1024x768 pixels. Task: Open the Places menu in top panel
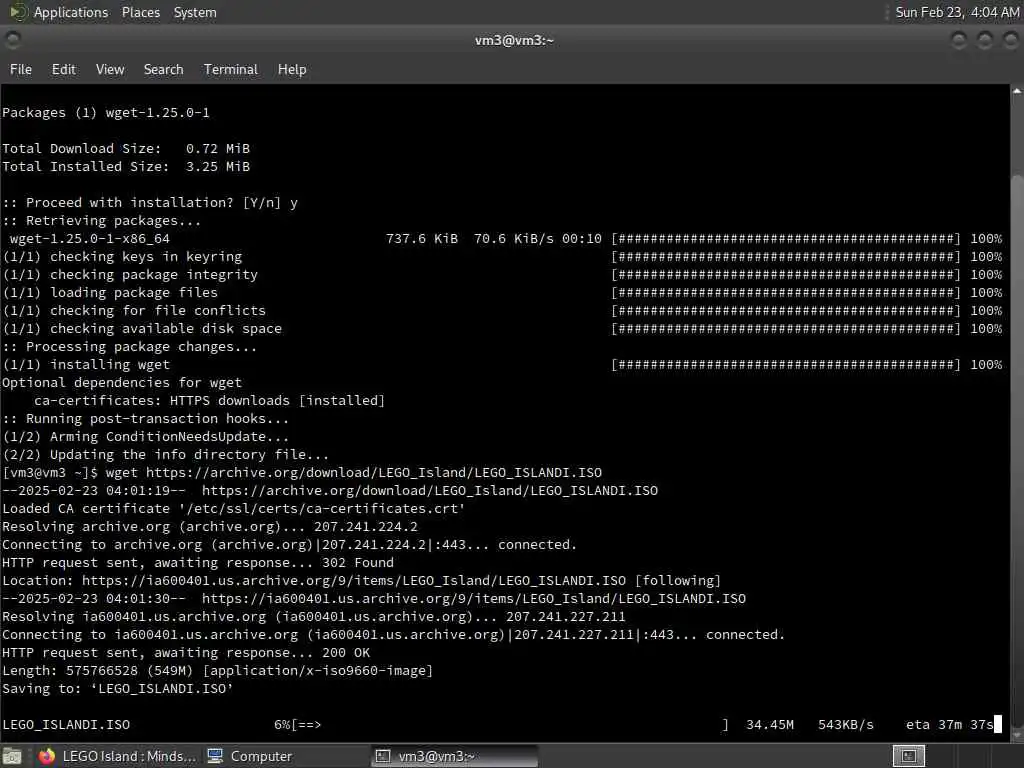click(x=141, y=12)
